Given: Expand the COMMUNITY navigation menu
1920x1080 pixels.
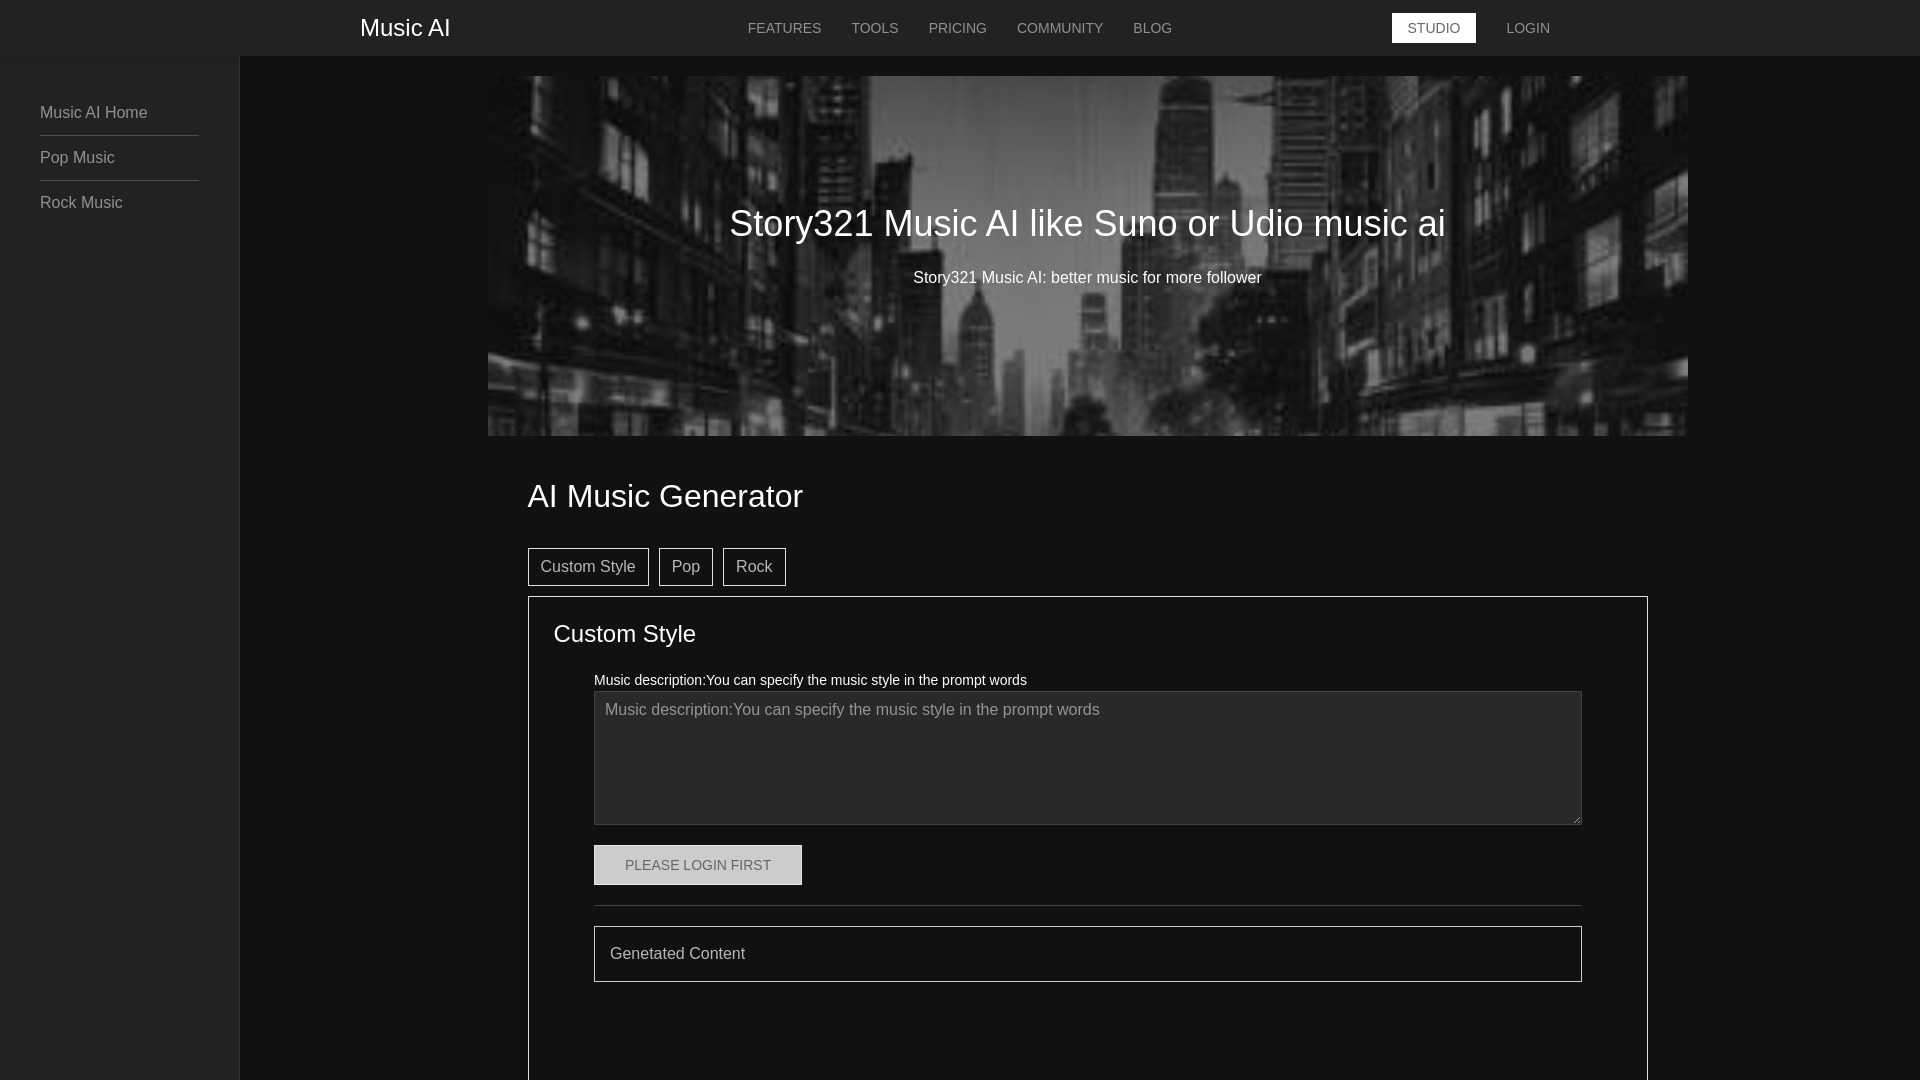Looking at the screenshot, I should coord(1059,28).
